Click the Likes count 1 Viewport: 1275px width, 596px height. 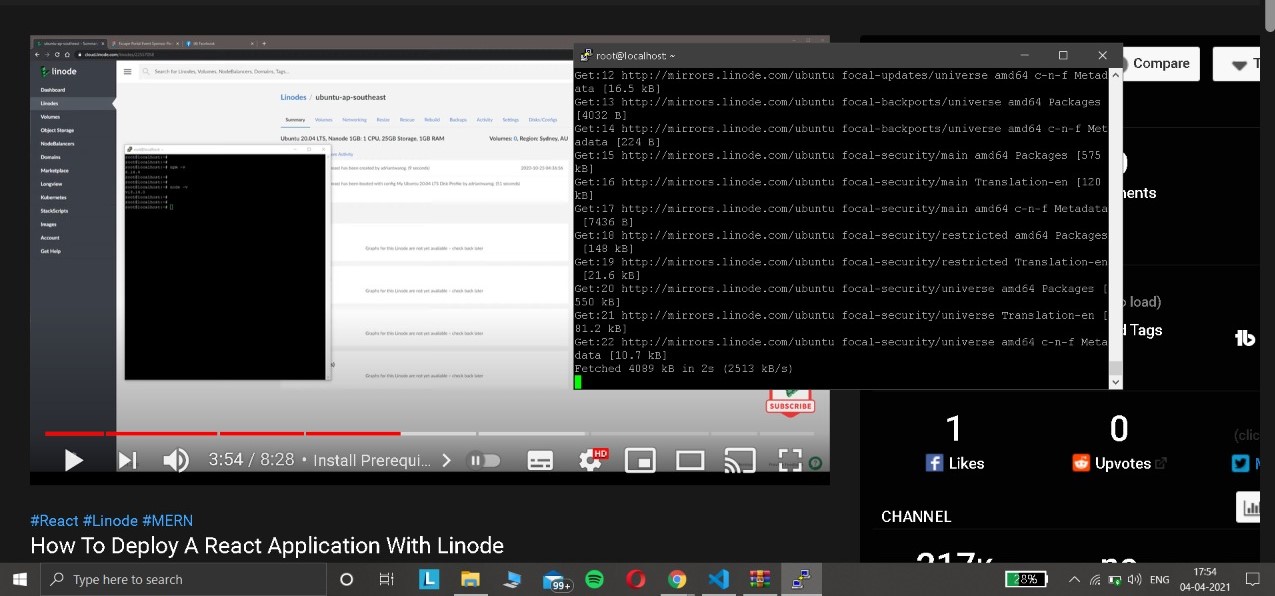pos(954,429)
